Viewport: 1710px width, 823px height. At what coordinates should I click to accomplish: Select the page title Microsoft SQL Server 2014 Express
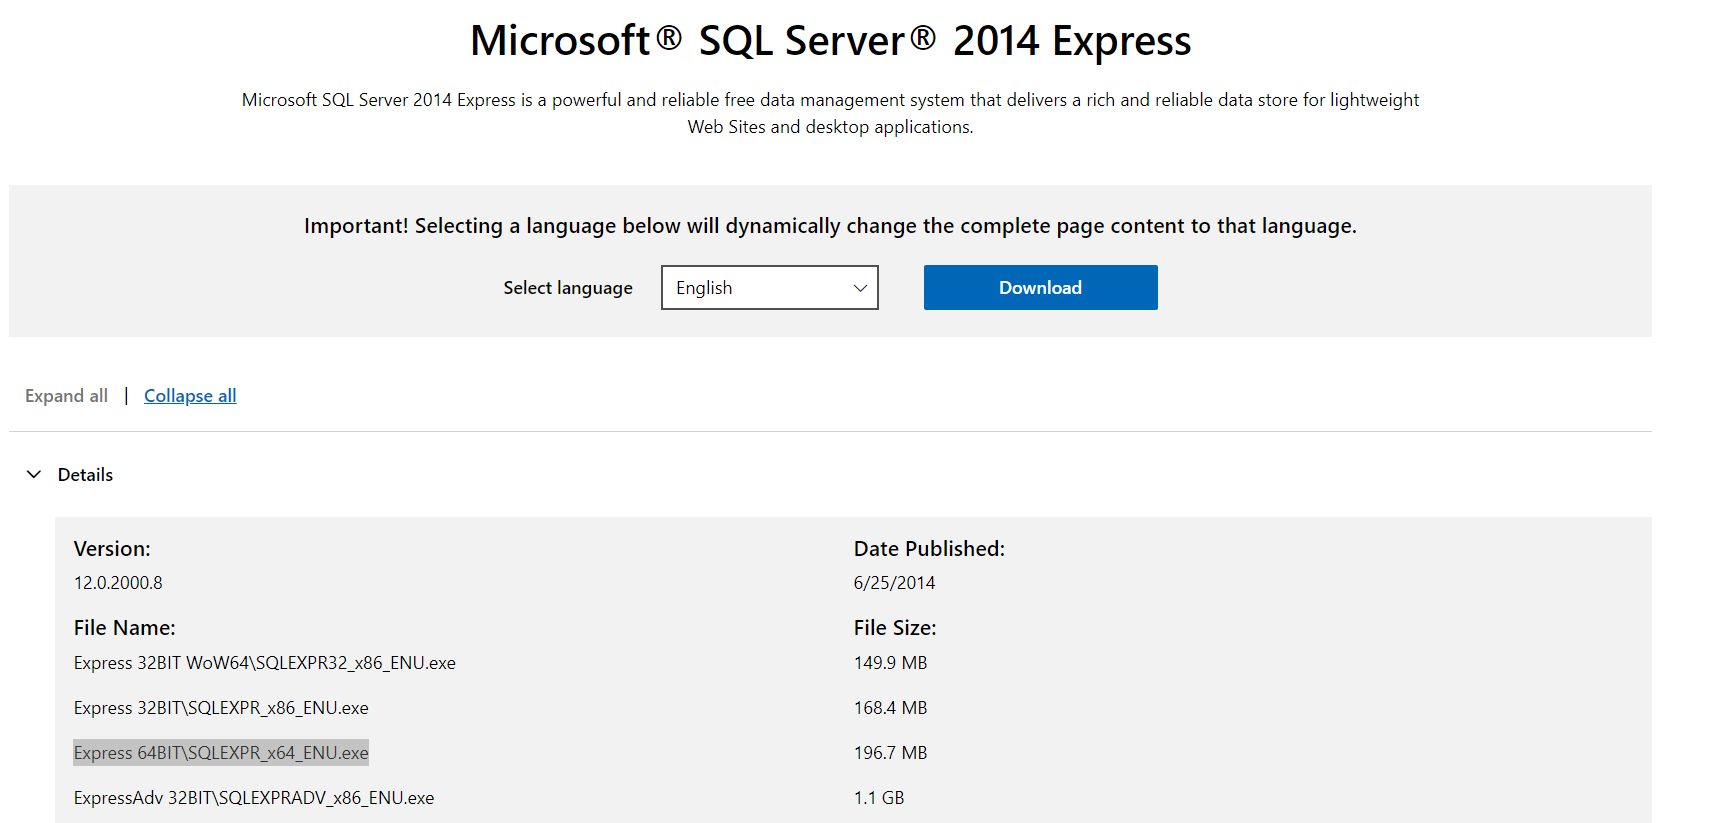coord(830,41)
